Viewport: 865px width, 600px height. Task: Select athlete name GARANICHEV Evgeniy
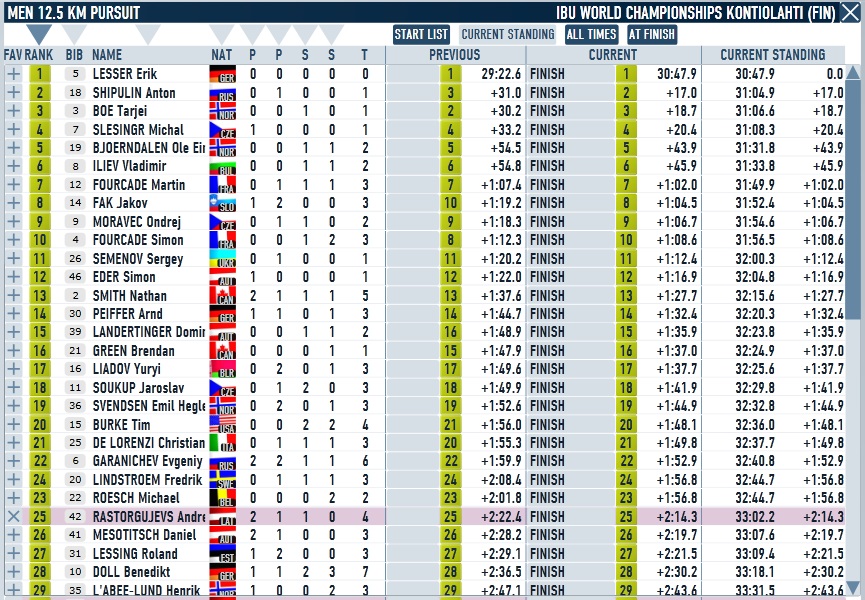148,461
